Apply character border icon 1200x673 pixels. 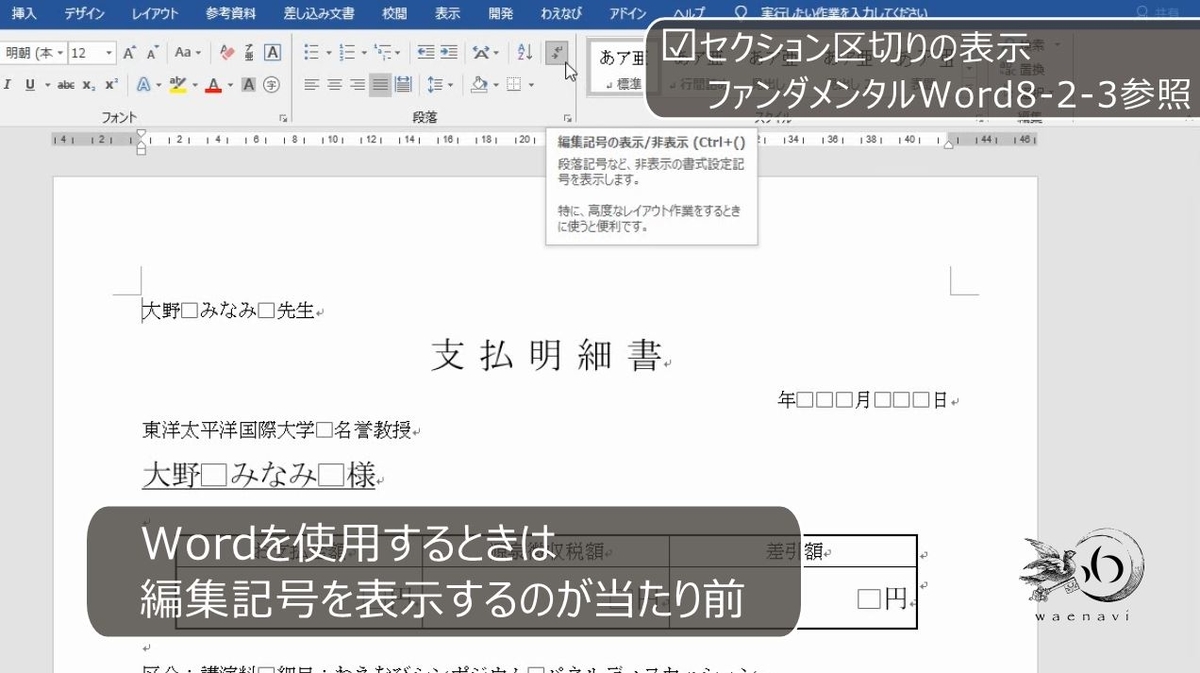272,53
